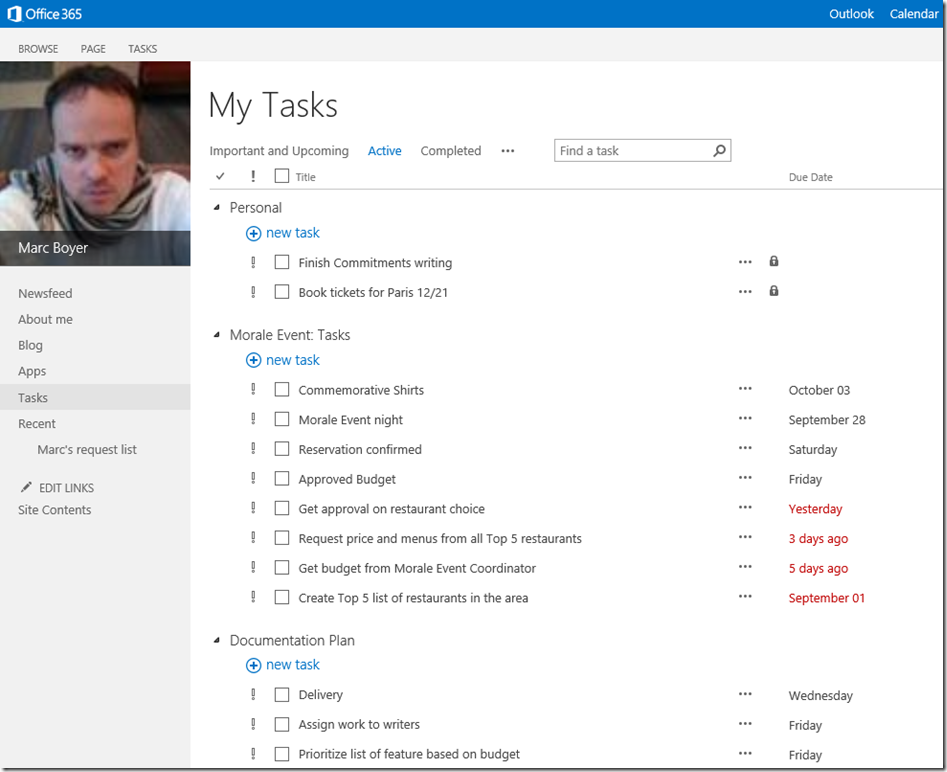The width and height of the screenshot is (947, 772).
Task: Click the checkmark completion column header icon
Action: (x=221, y=176)
